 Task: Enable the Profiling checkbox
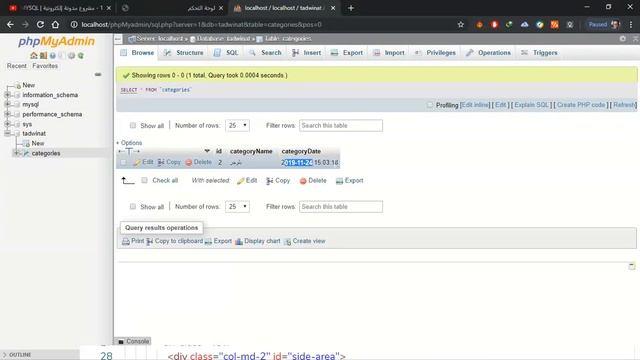click(x=430, y=105)
